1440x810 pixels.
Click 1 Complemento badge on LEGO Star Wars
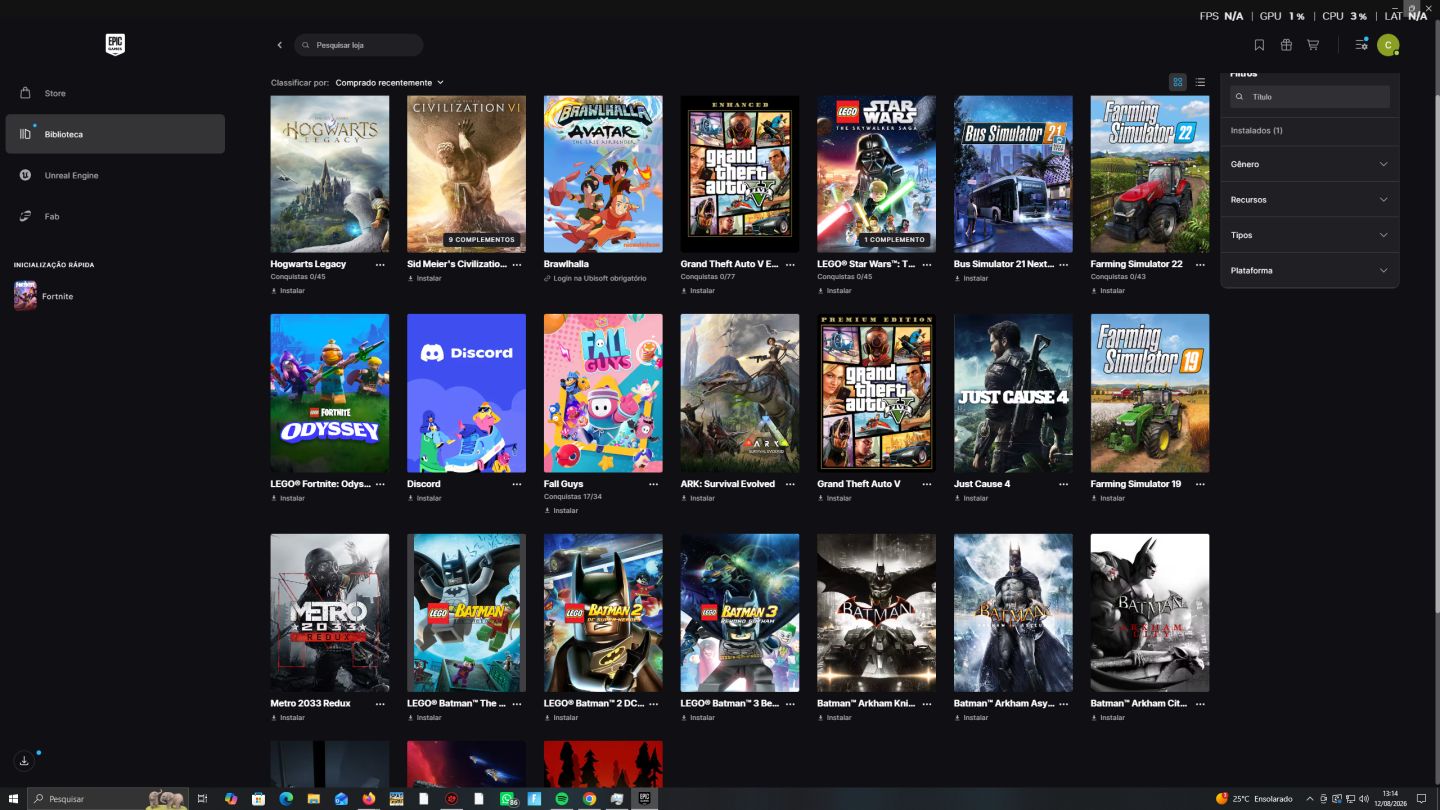[x=895, y=240]
